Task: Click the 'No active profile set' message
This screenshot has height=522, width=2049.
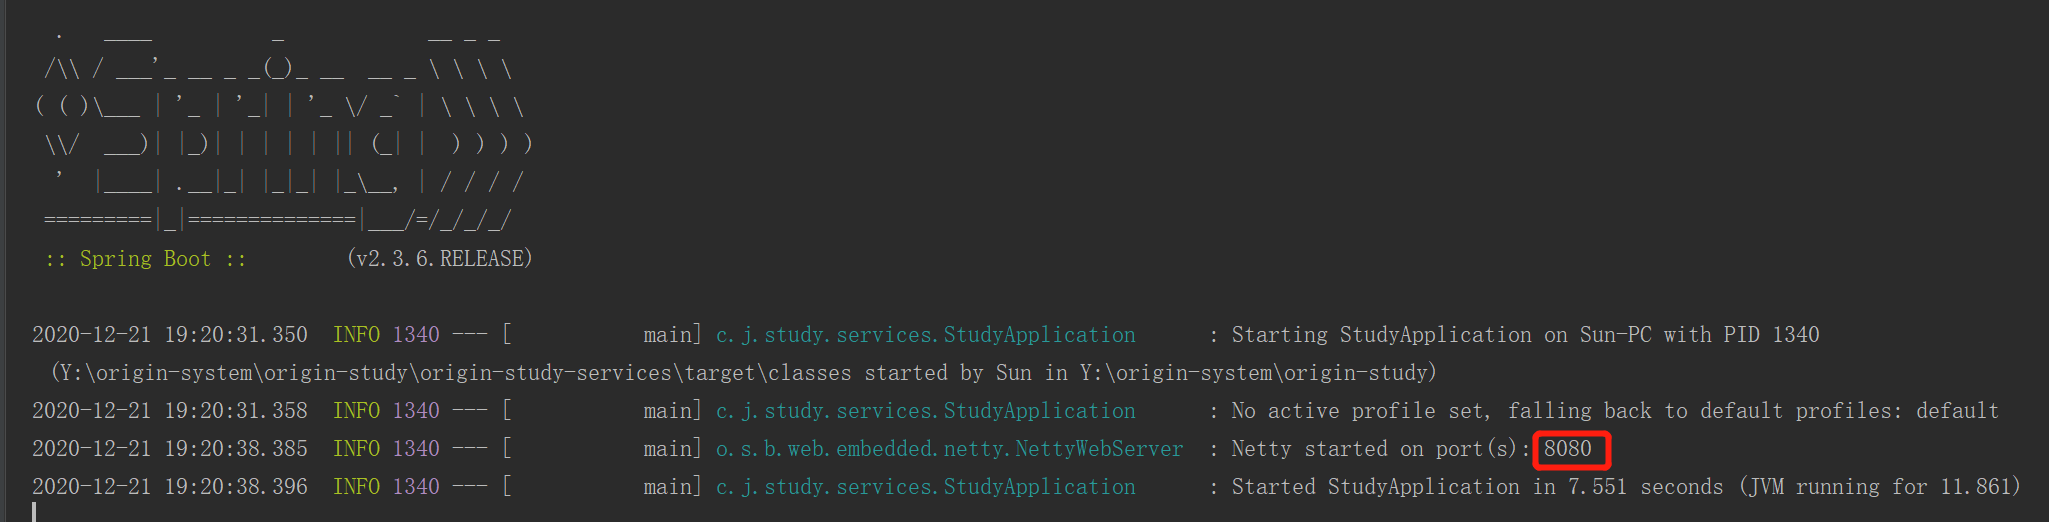Action: point(1615,411)
